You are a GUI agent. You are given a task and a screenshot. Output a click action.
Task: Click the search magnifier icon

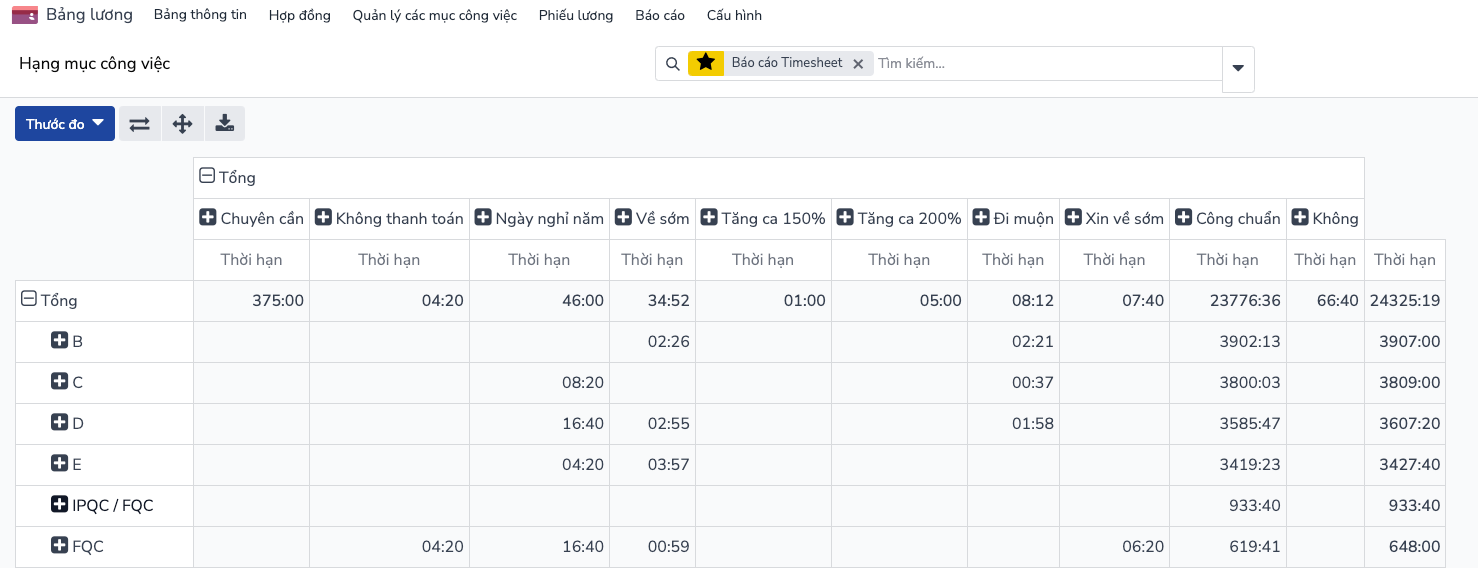coord(672,64)
